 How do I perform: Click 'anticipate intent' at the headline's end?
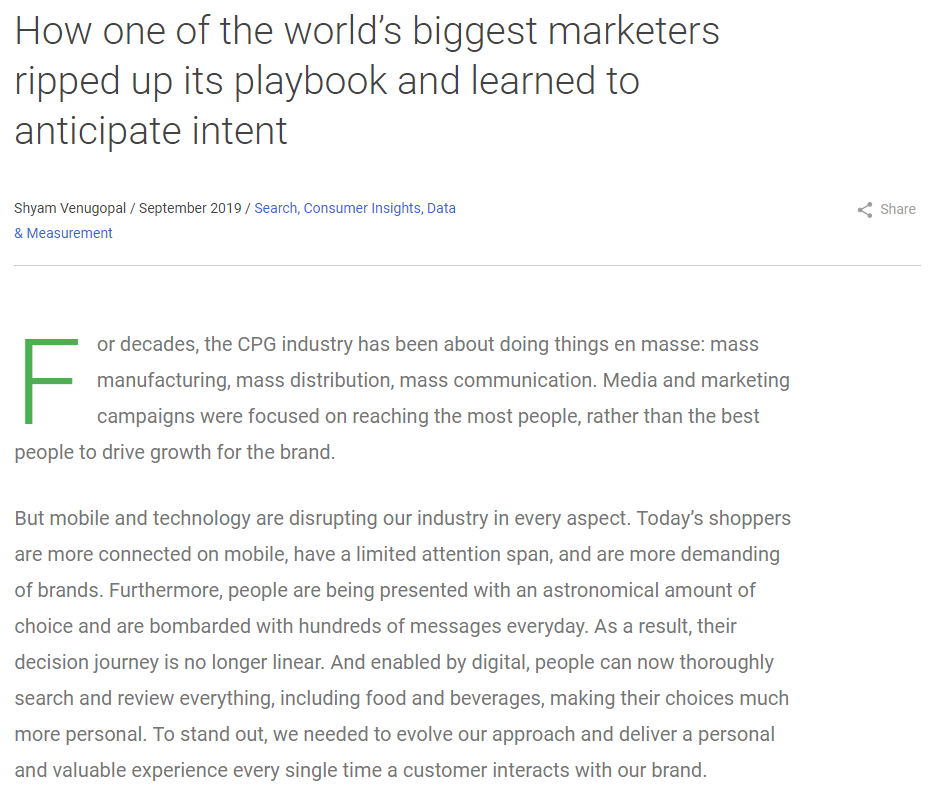click(151, 131)
